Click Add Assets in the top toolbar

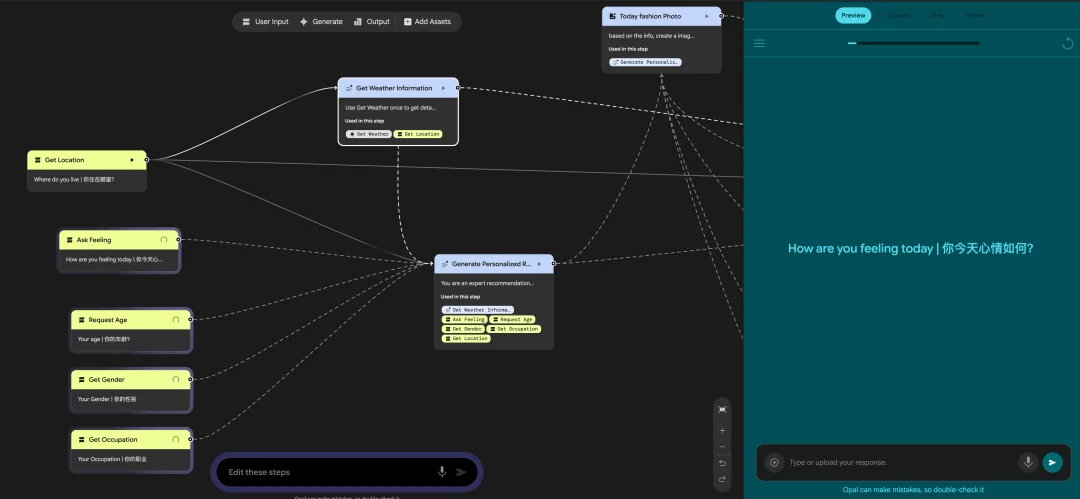[x=427, y=21]
